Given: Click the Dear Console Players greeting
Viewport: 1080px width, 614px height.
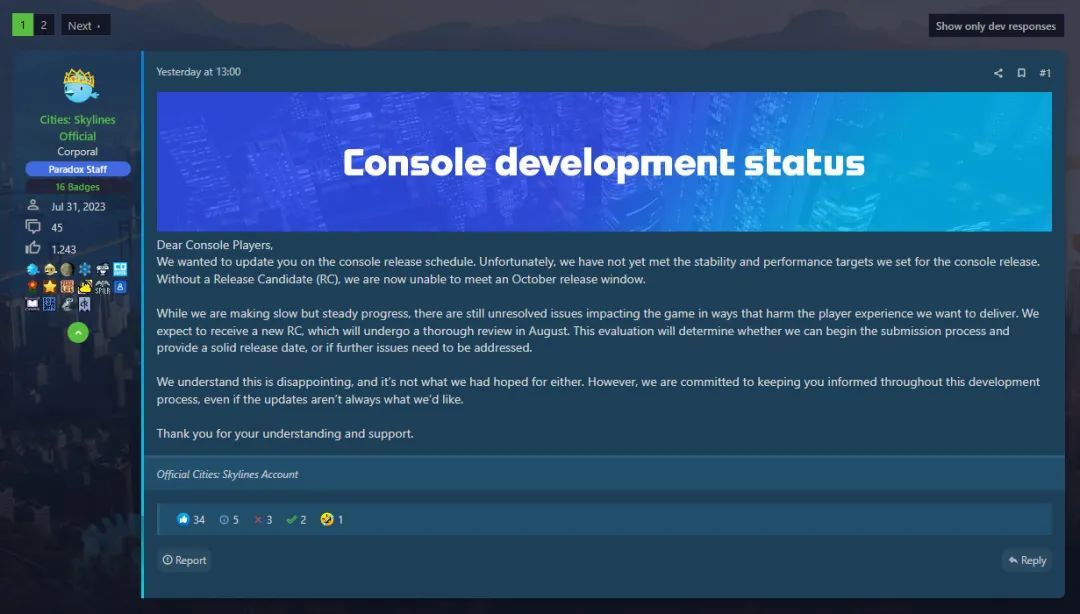Looking at the screenshot, I should (x=215, y=245).
